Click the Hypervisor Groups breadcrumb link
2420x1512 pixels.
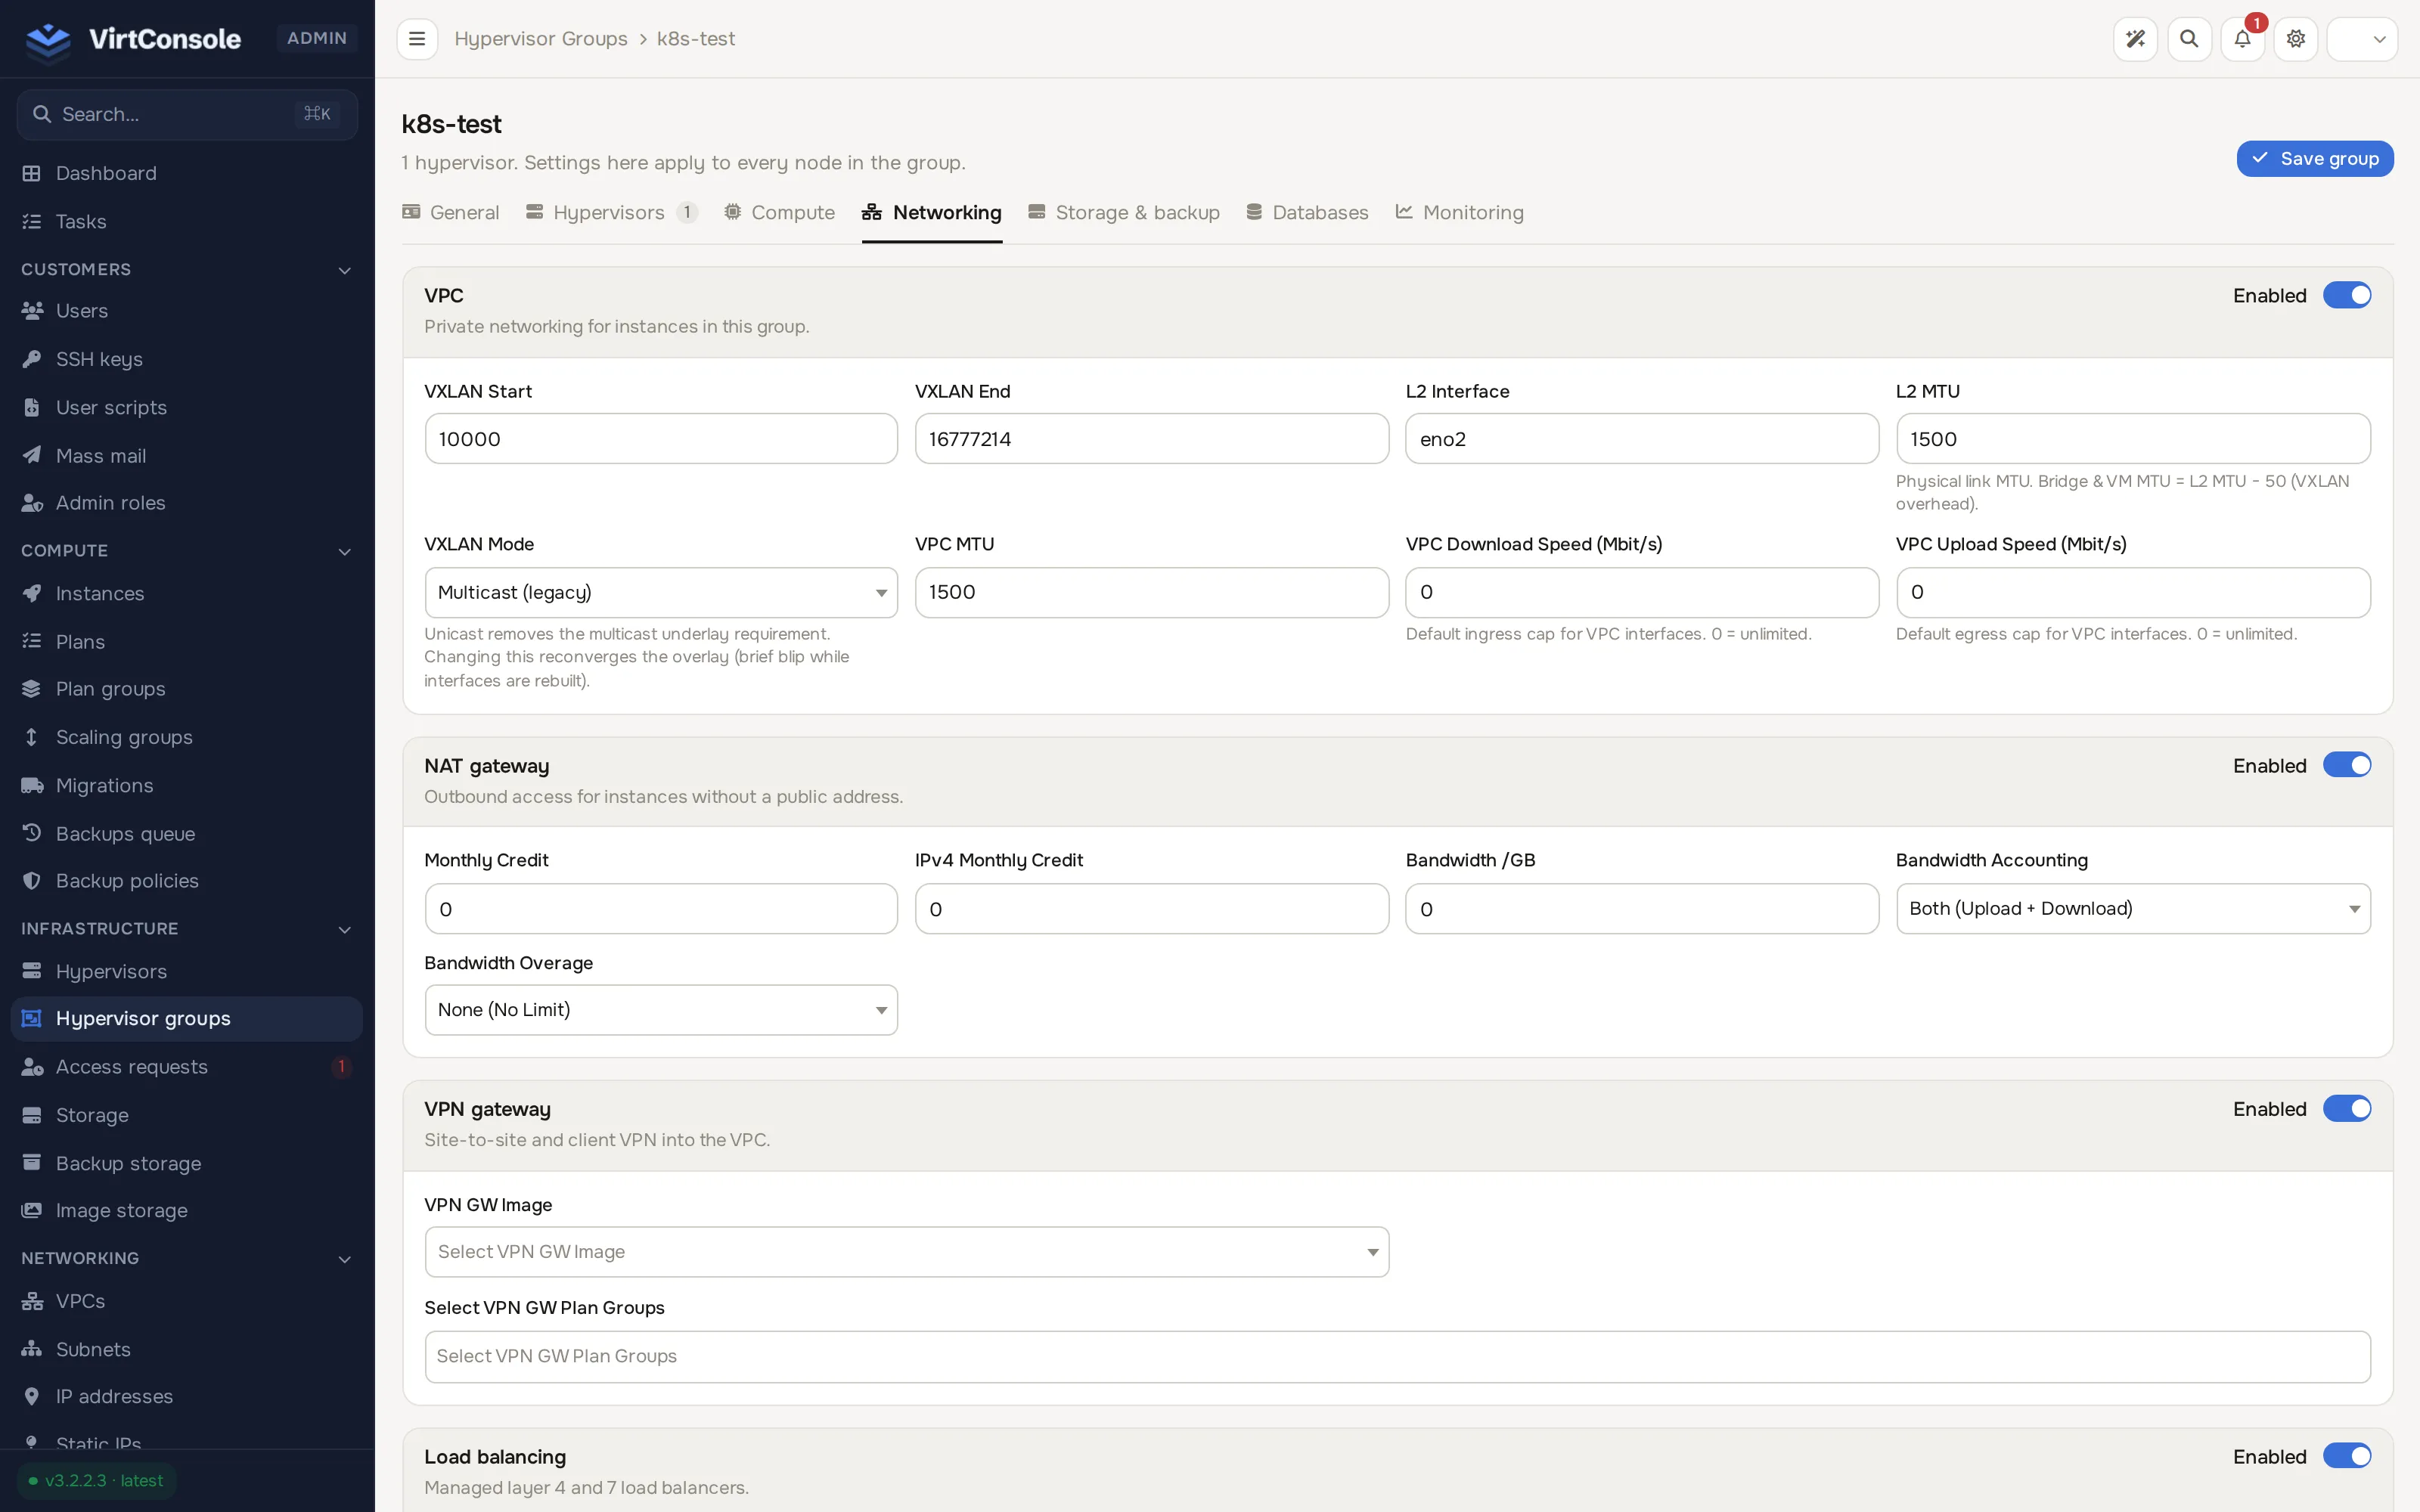541,39
